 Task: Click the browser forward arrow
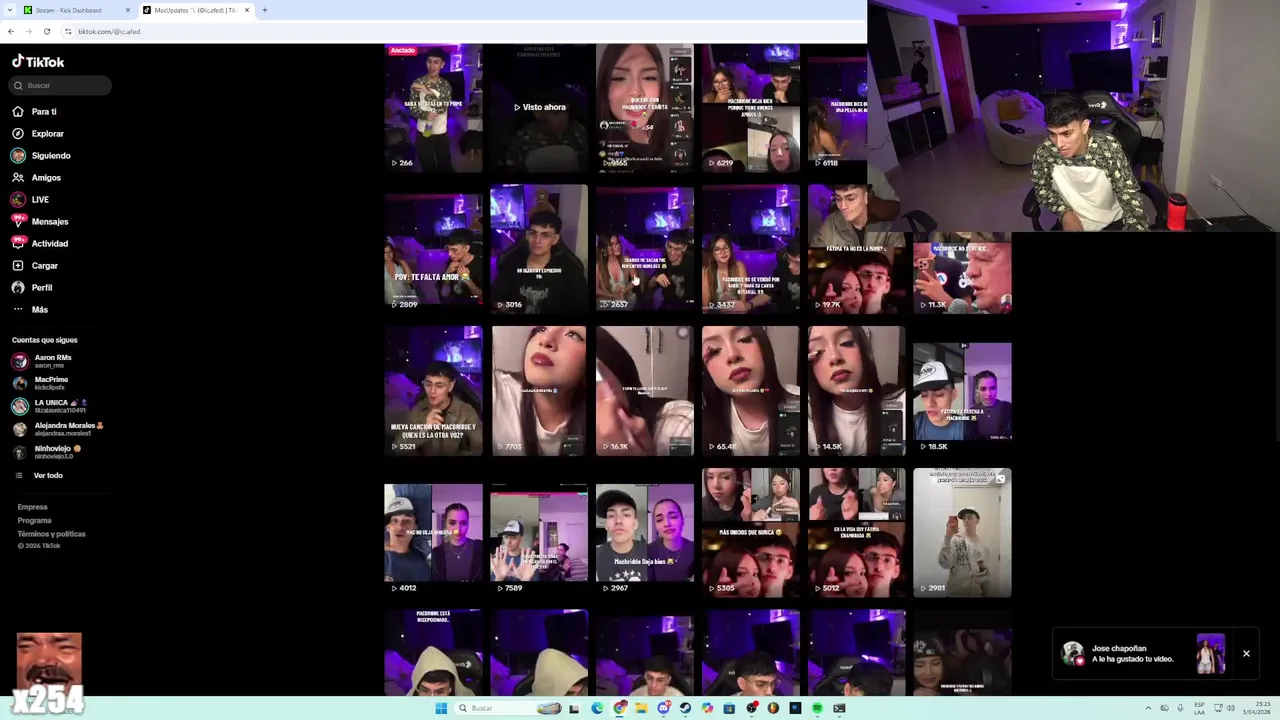point(28,31)
